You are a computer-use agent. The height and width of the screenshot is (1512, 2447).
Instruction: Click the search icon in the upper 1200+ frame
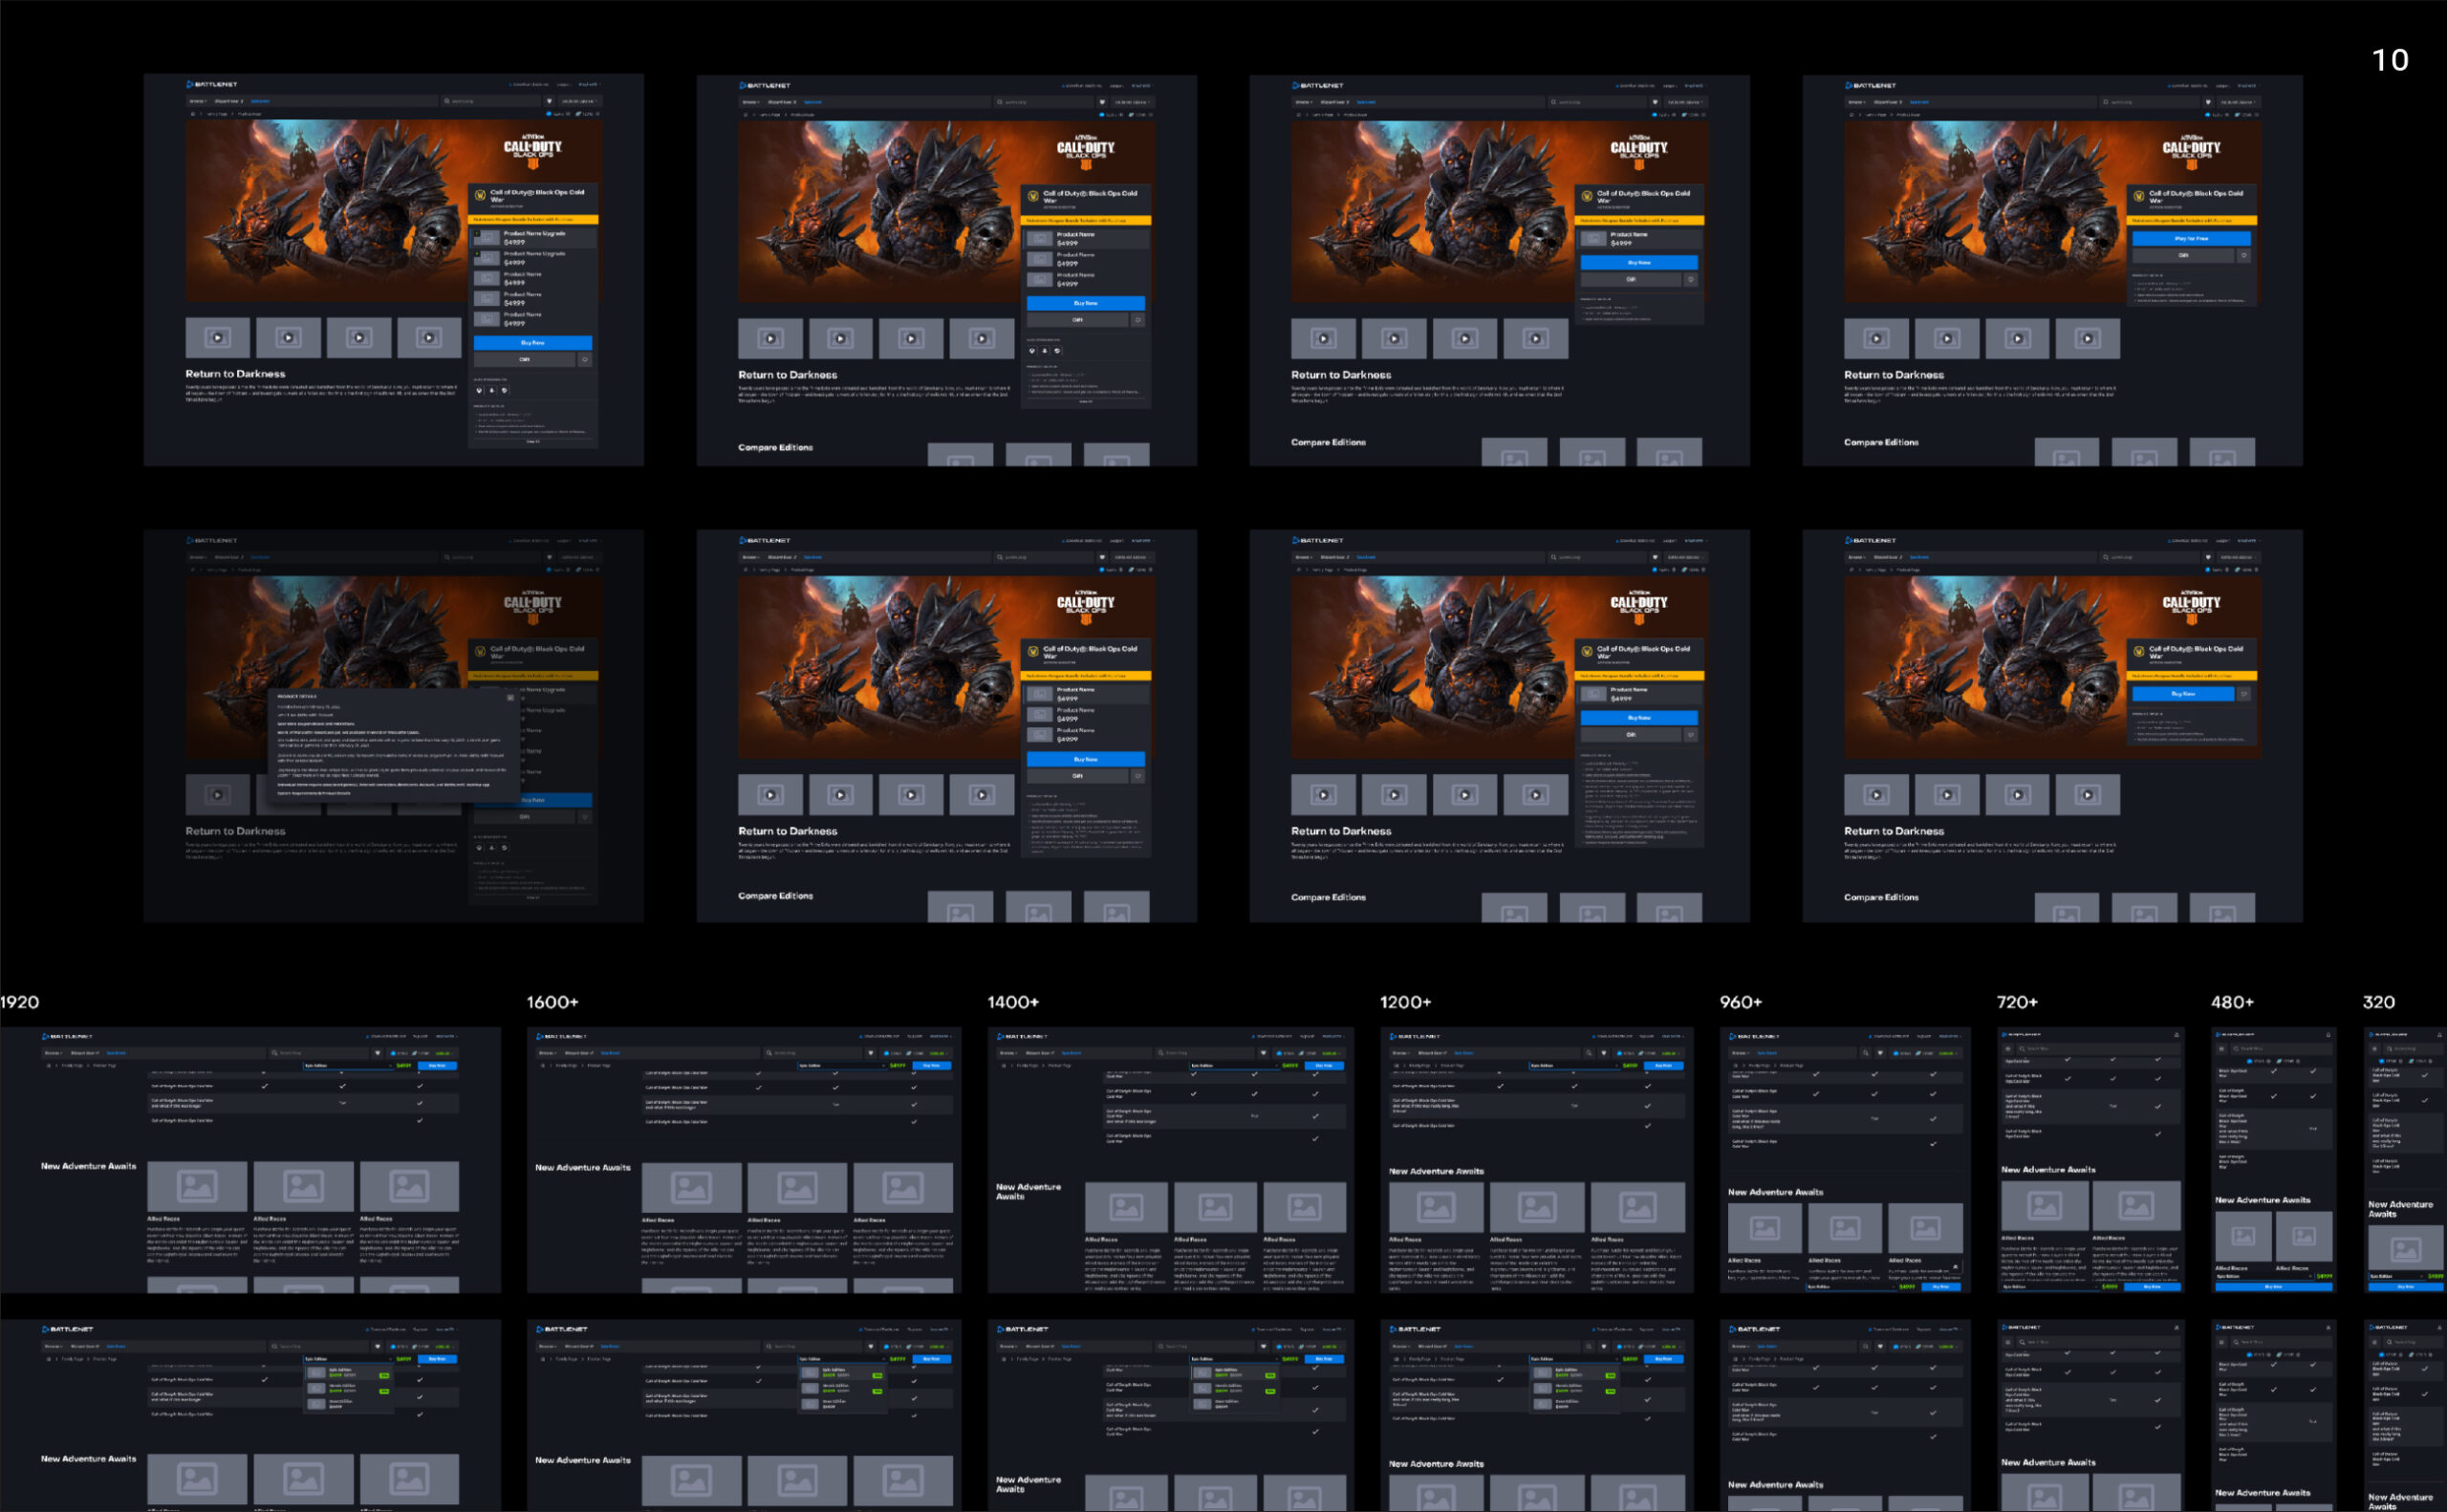tap(1588, 1053)
